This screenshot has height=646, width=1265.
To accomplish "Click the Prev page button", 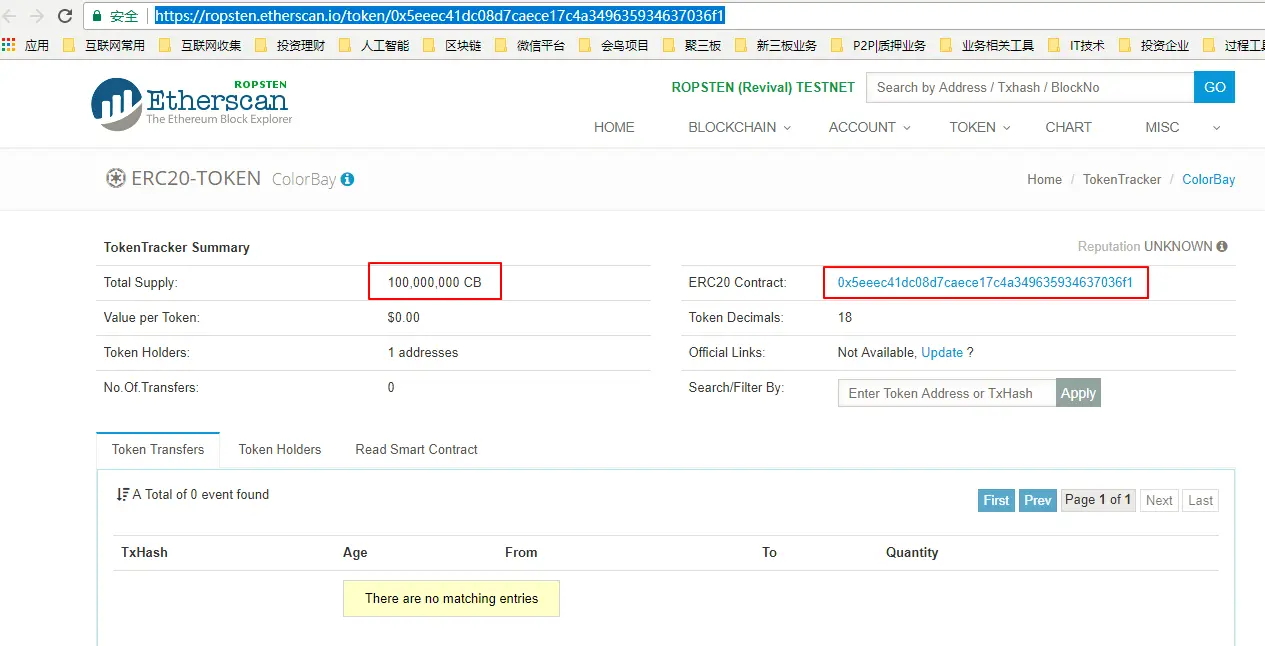I will tap(1038, 500).
